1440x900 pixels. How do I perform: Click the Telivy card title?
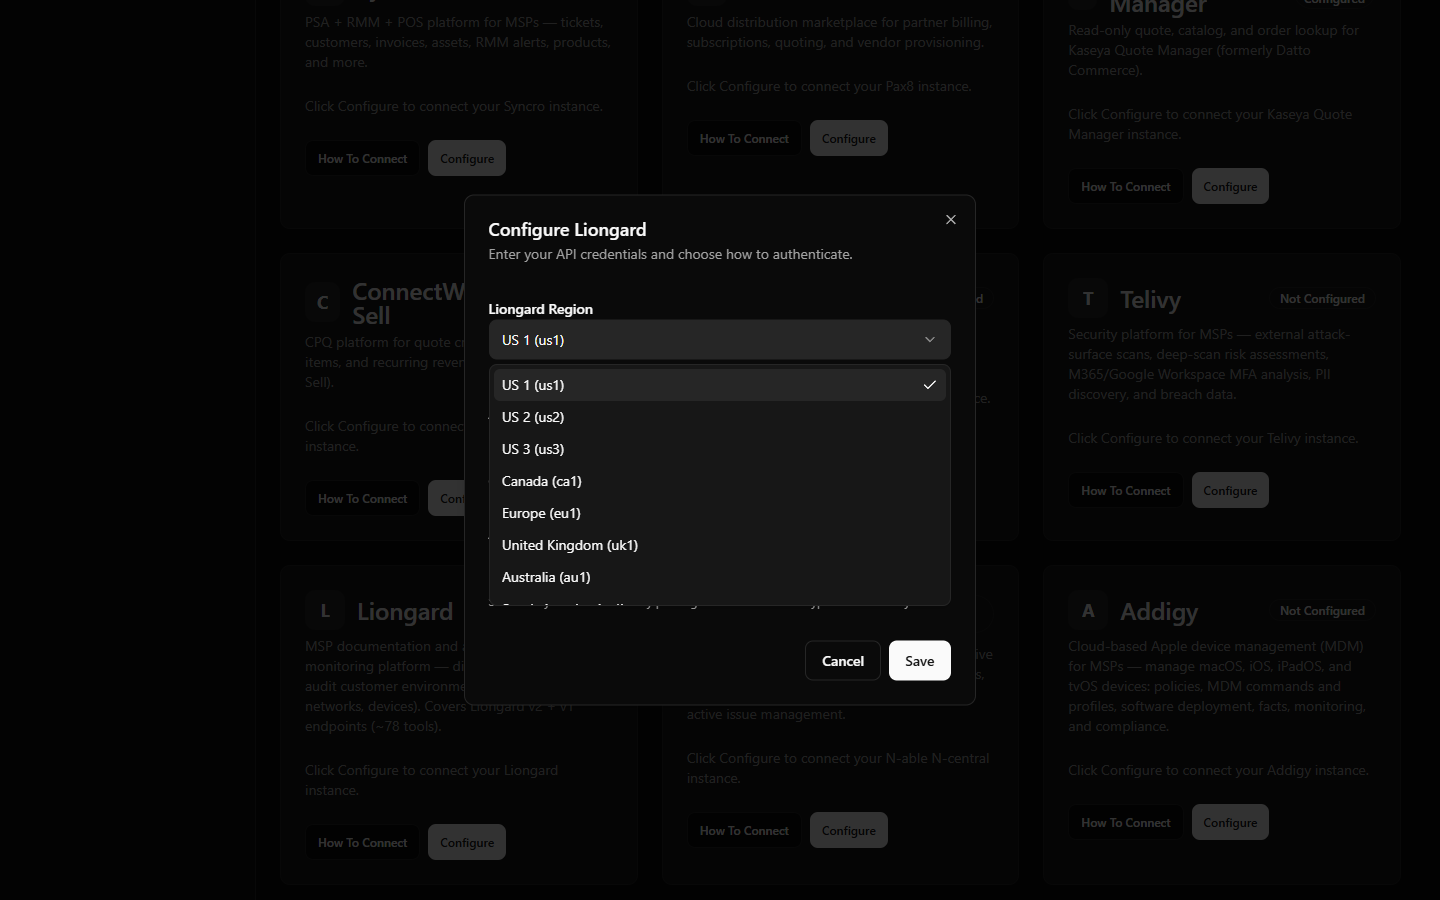point(1150,300)
